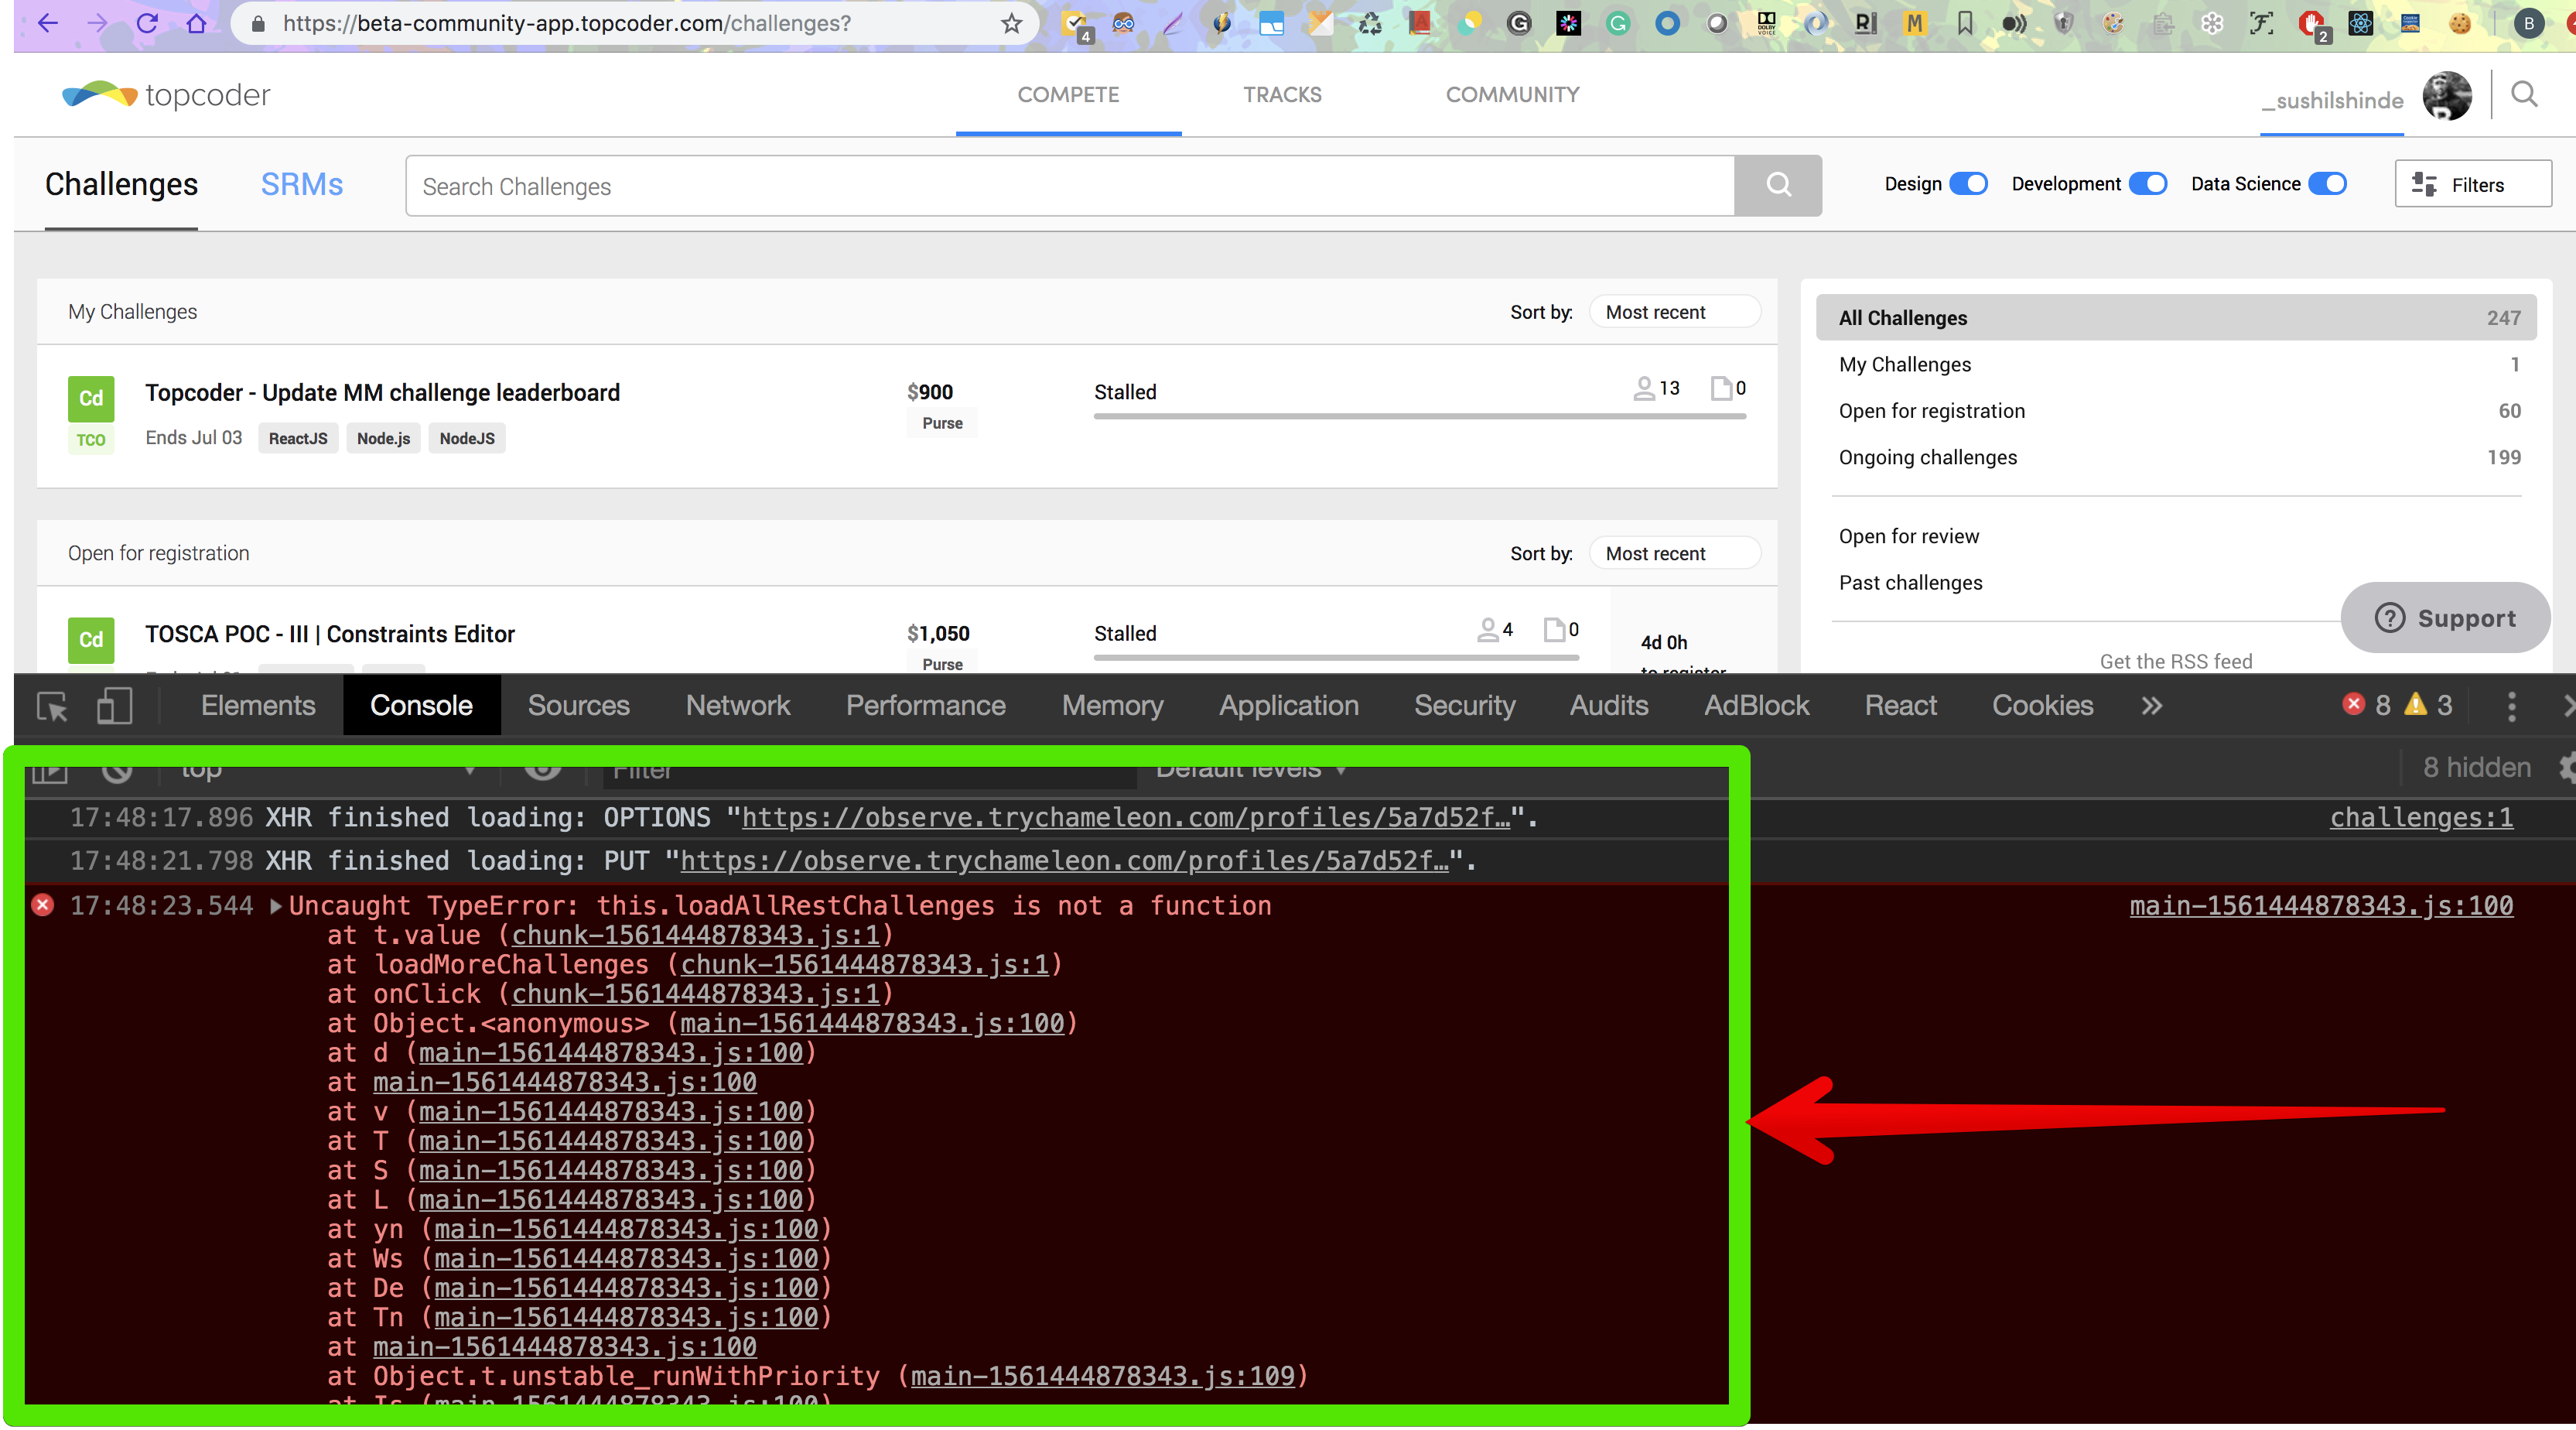2576x1430 pixels.
Task: Click the browser back arrow
Action: pyautogui.click(x=47, y=23)
